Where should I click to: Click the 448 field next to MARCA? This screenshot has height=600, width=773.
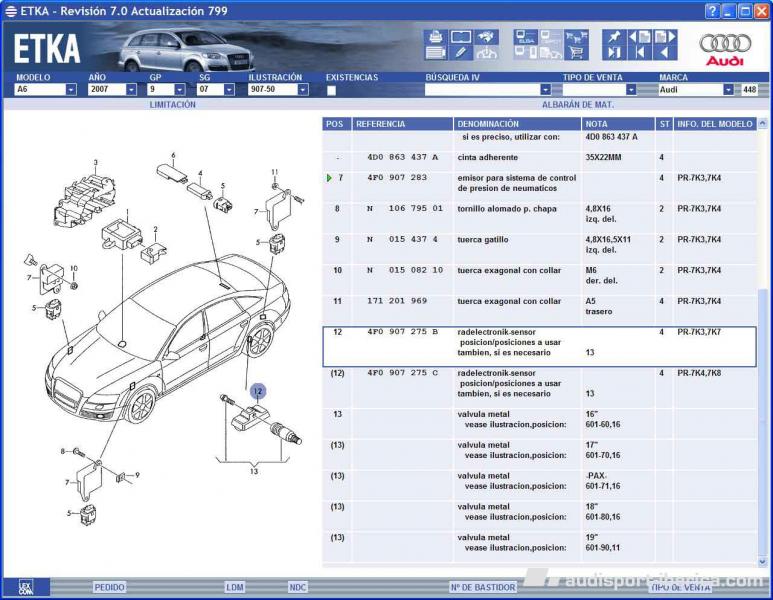749,89
